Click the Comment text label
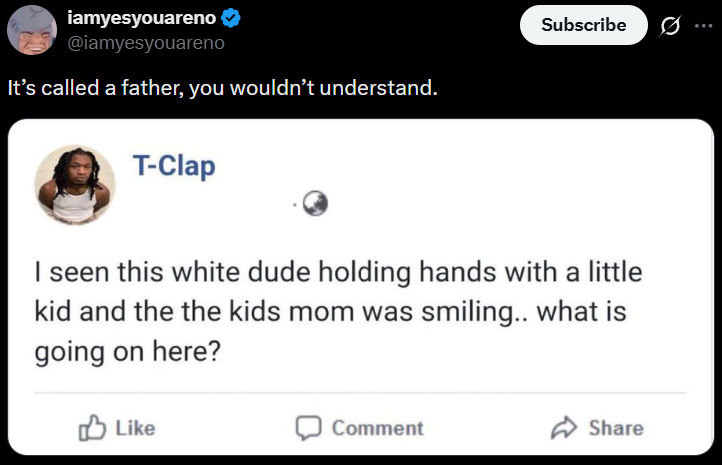722x465 pixels. click(x=377, y=428)
